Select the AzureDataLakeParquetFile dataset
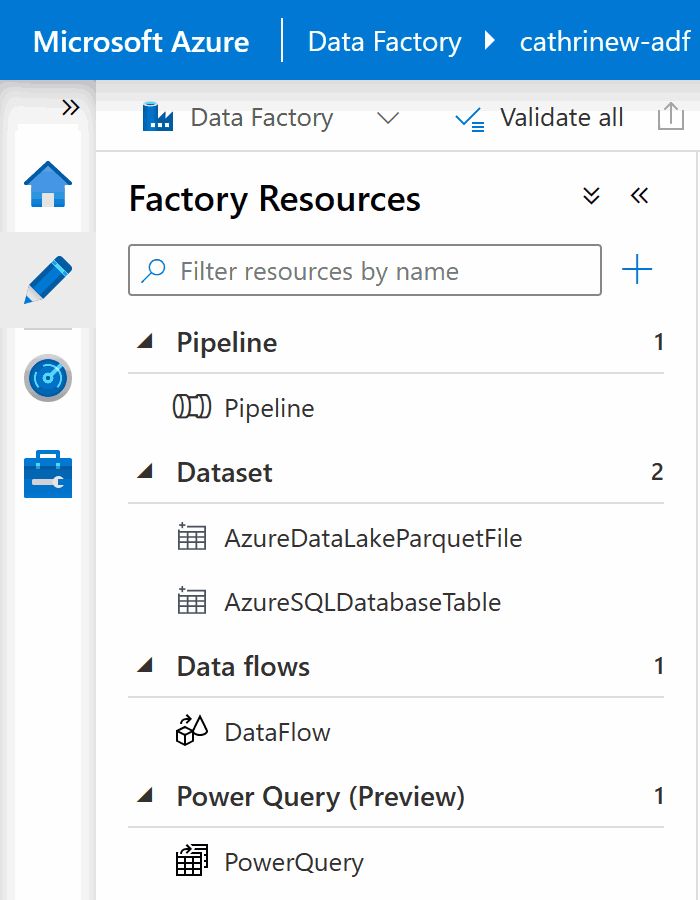700x900 pixels. click(x=372, y=538)
